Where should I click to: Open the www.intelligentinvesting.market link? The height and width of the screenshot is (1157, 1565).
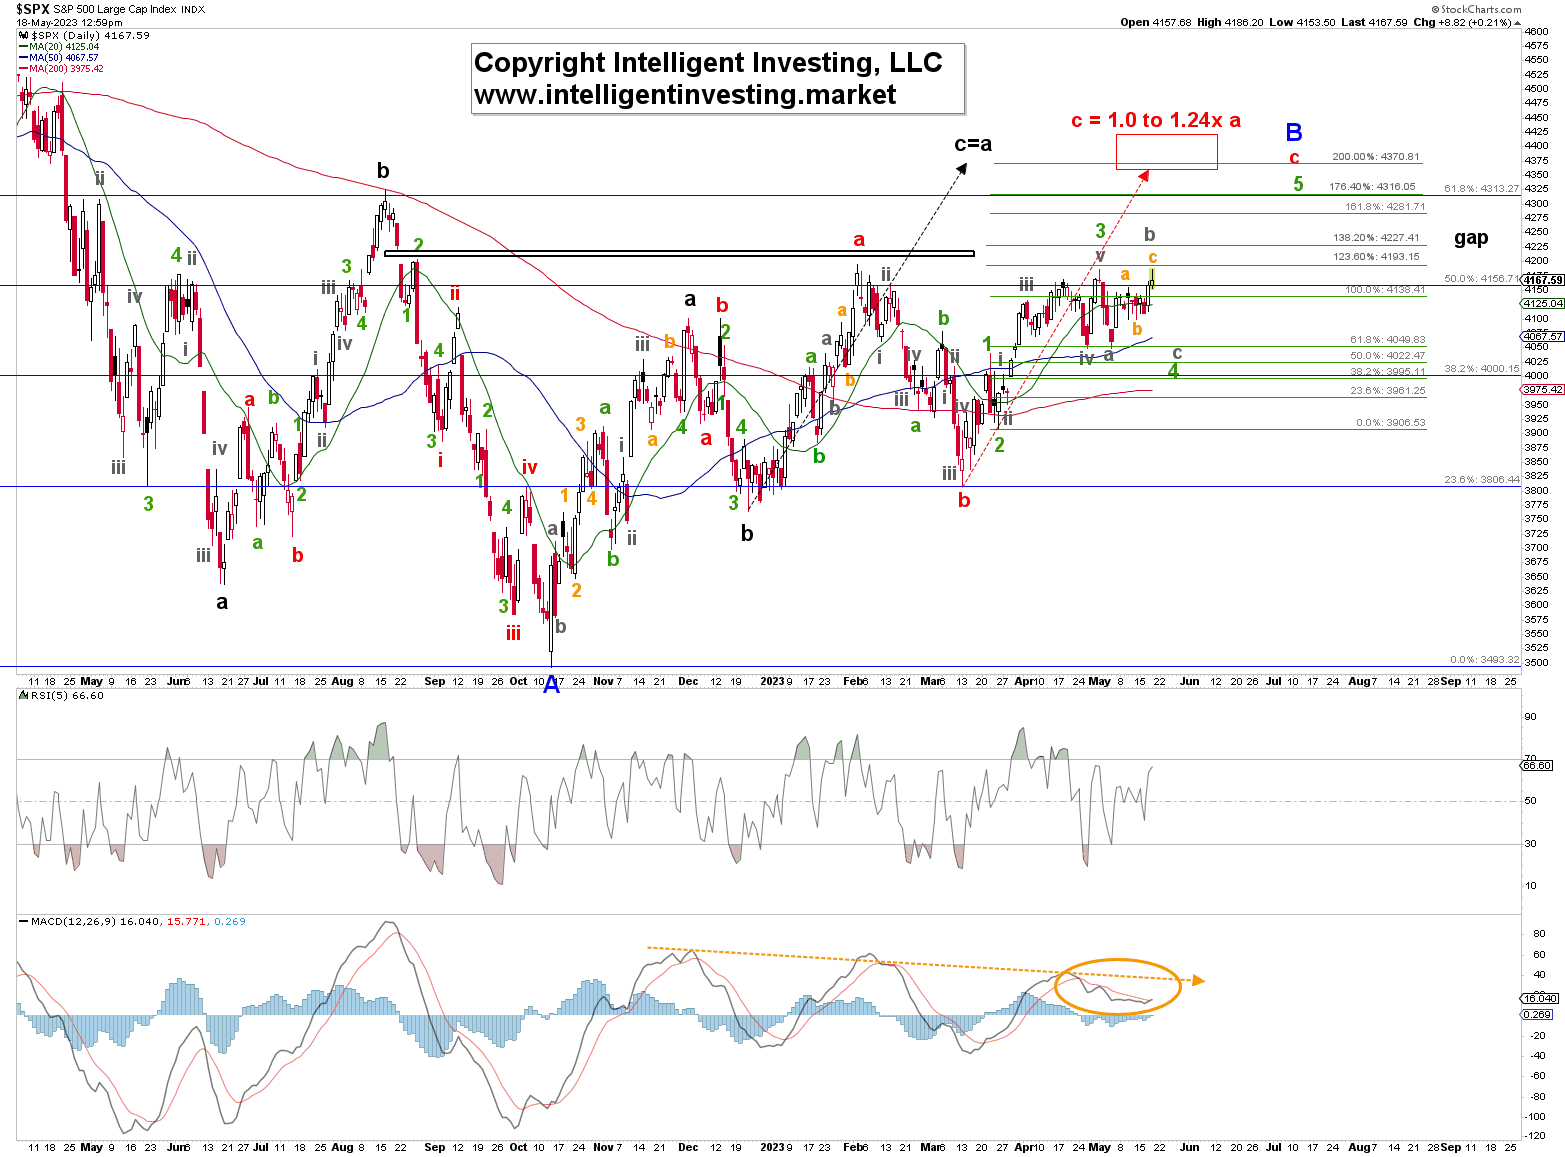click(x=685, y=95)
